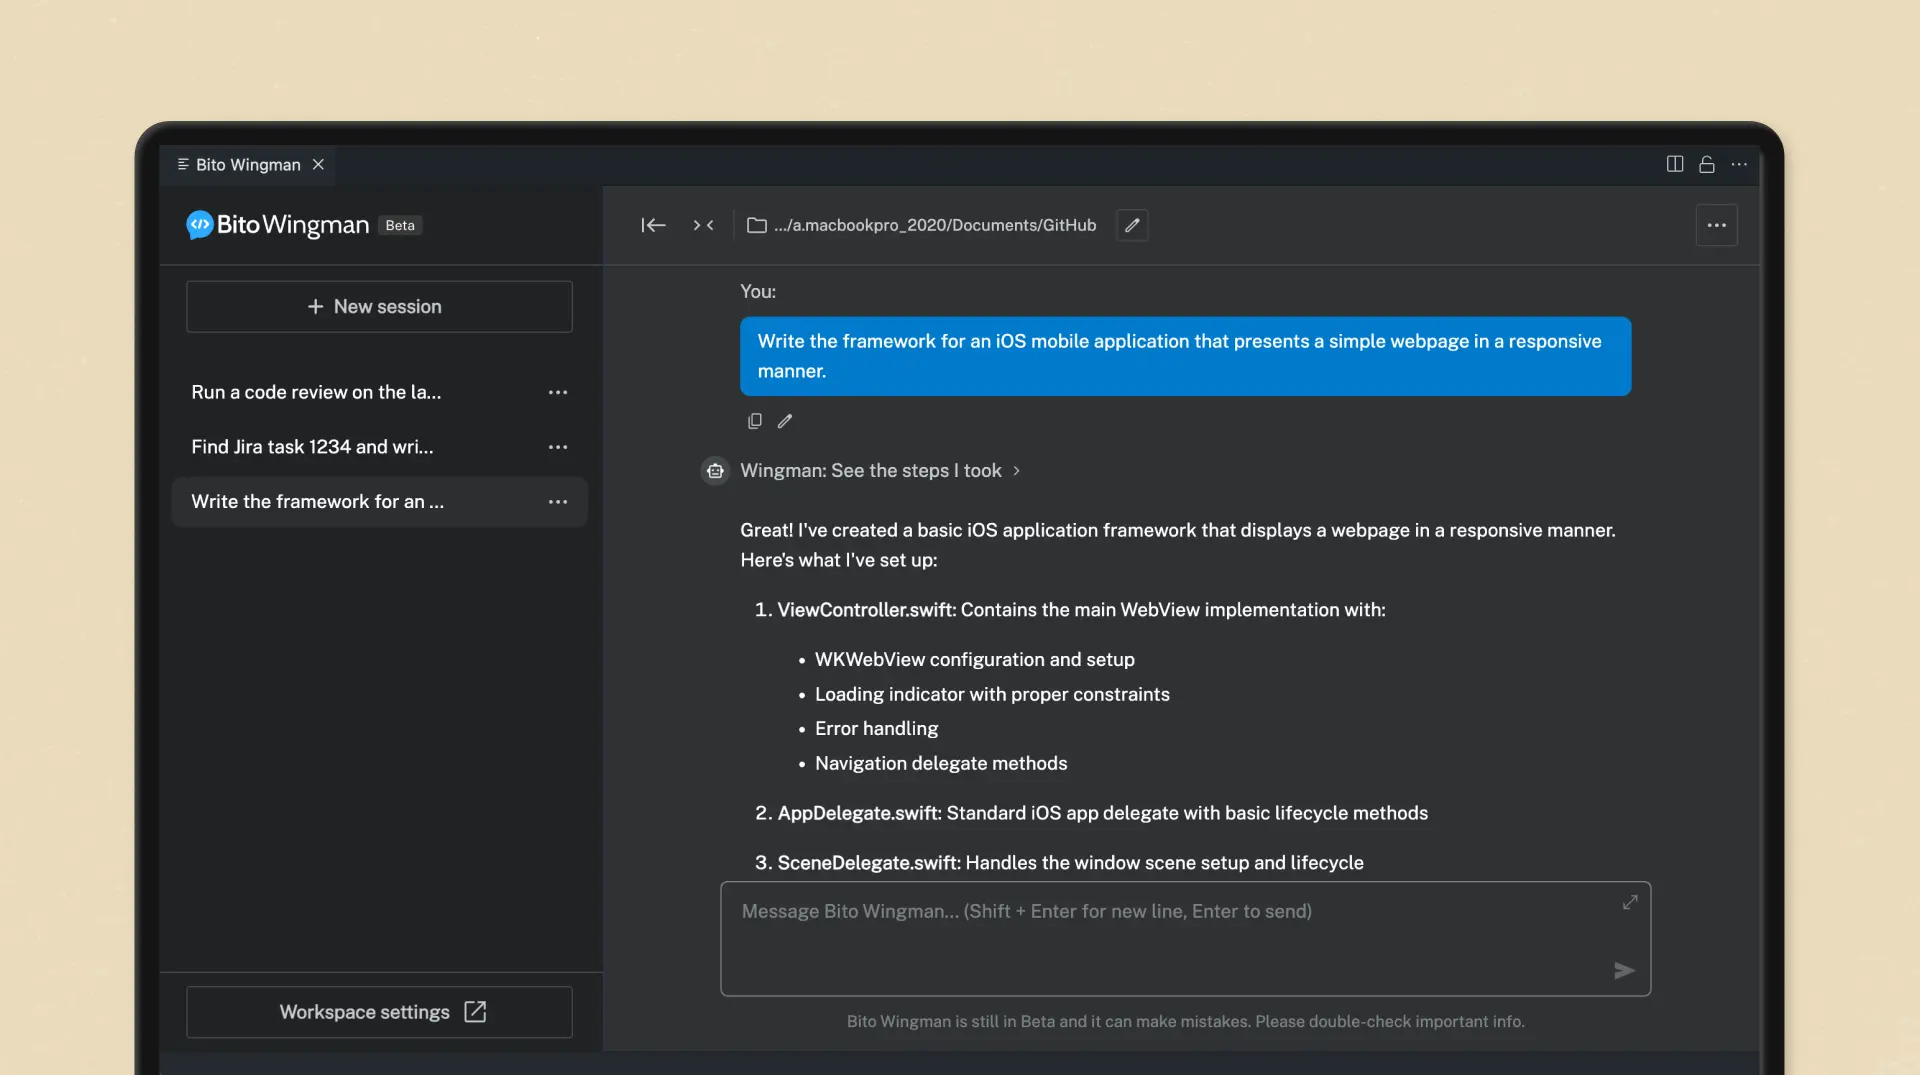Click the 'Error handling' bullet
Screen dimensions: 1920x1075
tap(876, 728)
